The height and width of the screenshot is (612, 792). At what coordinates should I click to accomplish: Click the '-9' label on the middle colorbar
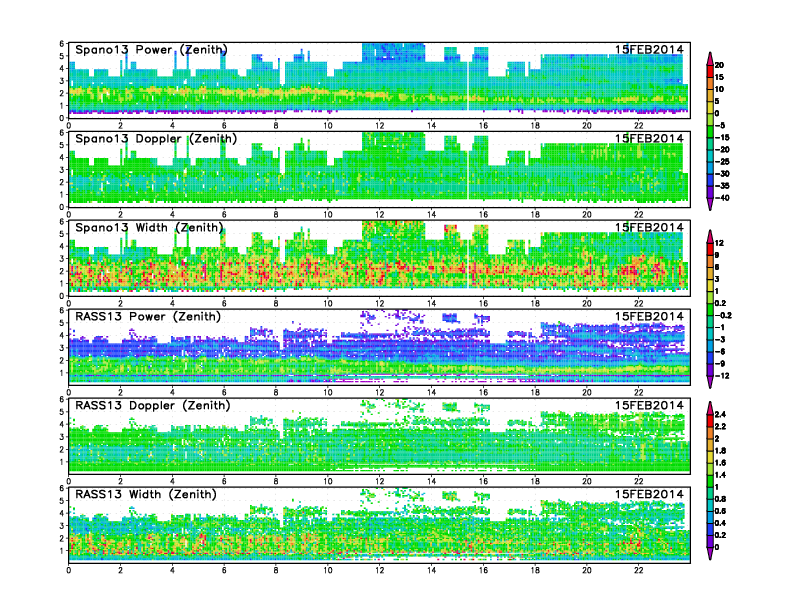click(720, 364)
